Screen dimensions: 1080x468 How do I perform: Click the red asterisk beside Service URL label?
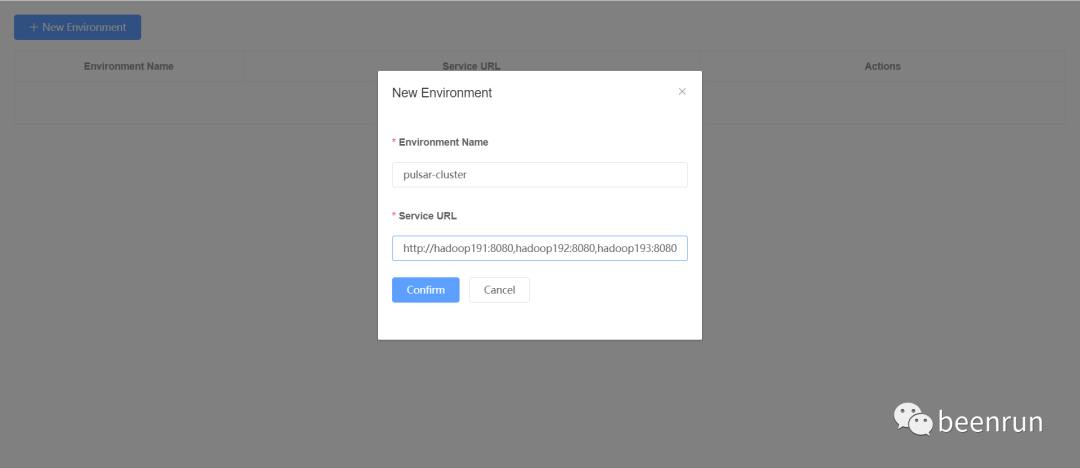[394, 215]
